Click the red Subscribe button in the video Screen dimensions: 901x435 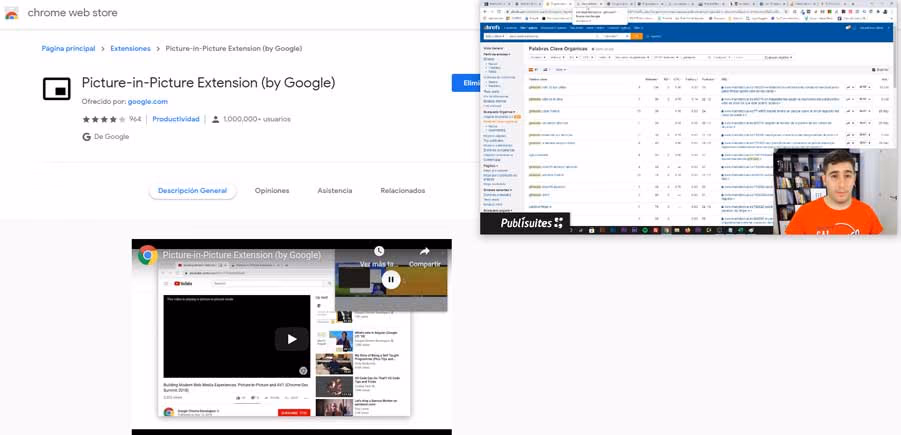point(294,413)
